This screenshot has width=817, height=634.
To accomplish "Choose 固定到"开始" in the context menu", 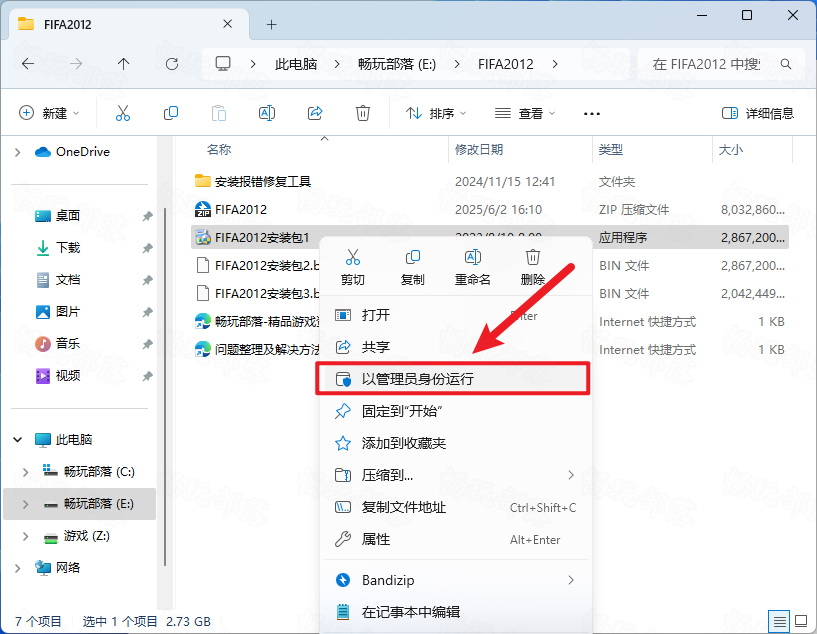I will [456, 411].
